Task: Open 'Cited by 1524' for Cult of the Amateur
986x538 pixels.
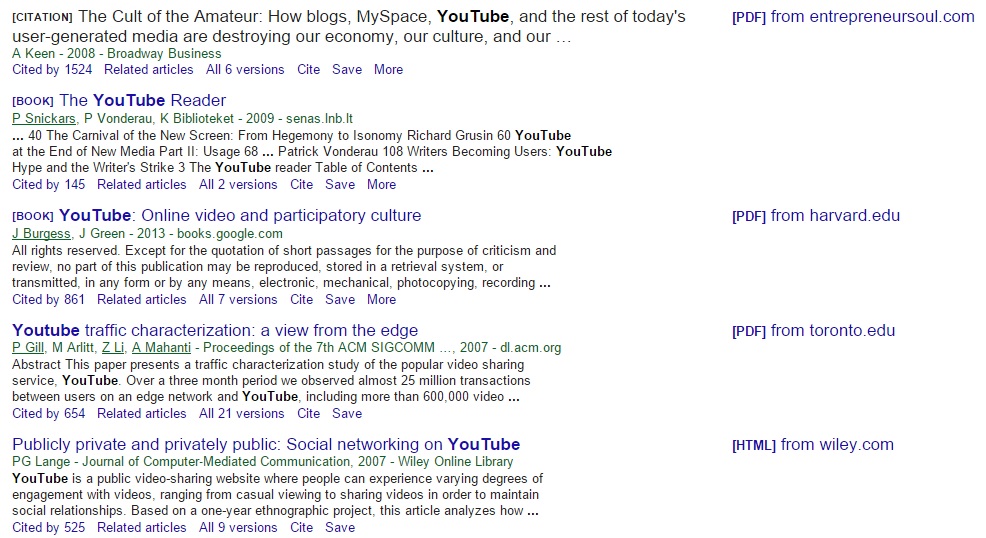Action: point(52,70)
